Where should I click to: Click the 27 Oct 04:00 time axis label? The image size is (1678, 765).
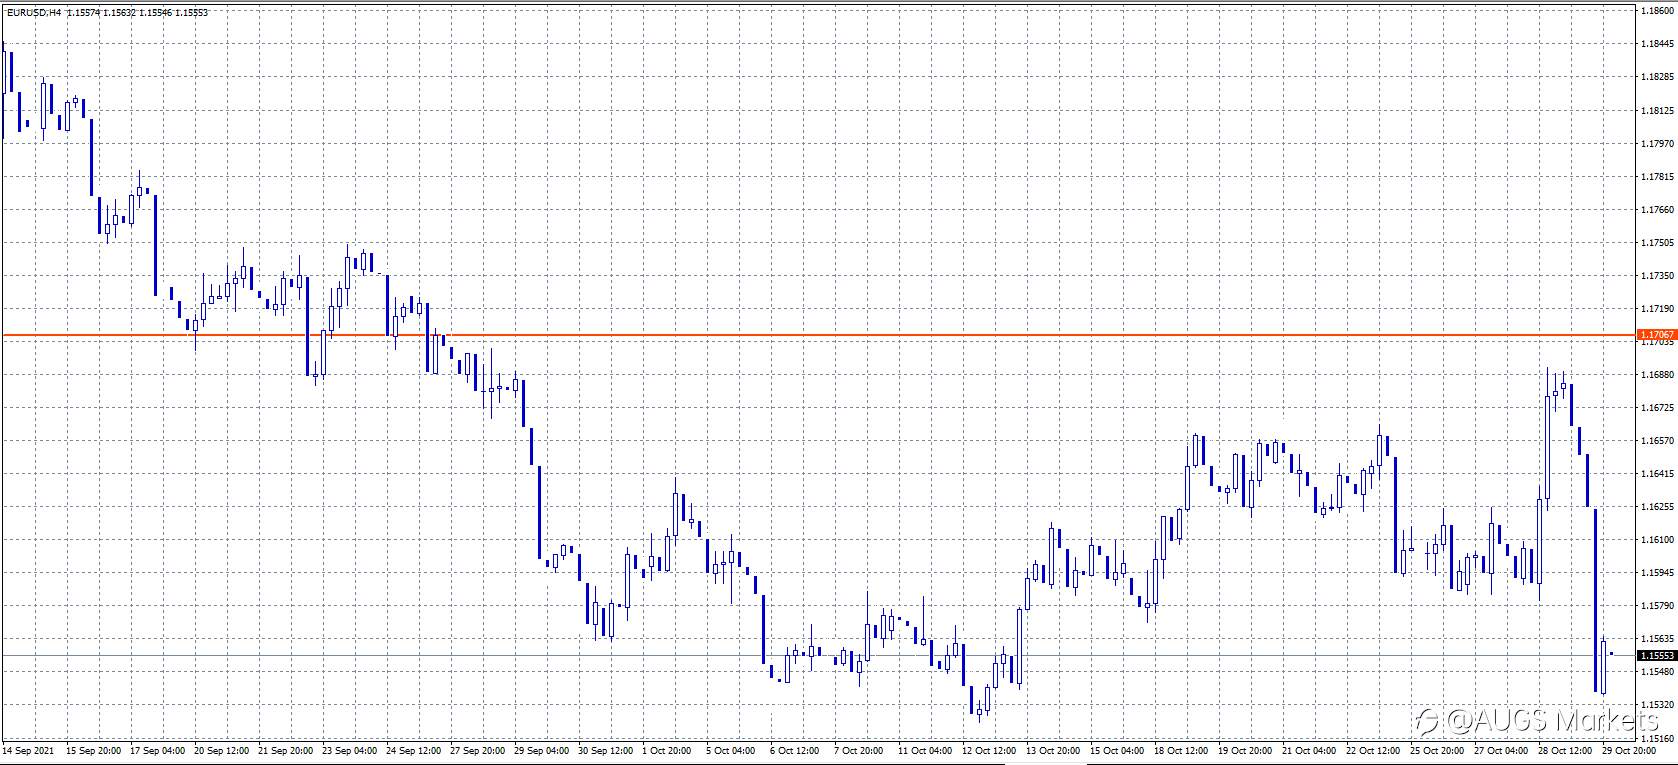click(1503, 749)
